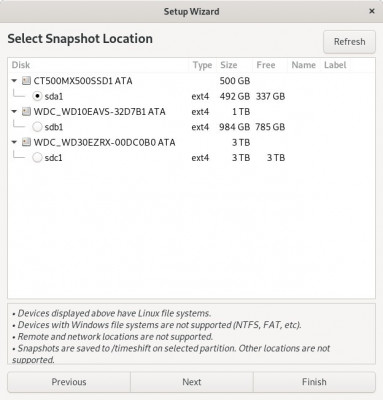Close the Setup Wizard window
Image resolution: width=383 pixels, height=400 pixels.
click(x=372, y=11)
